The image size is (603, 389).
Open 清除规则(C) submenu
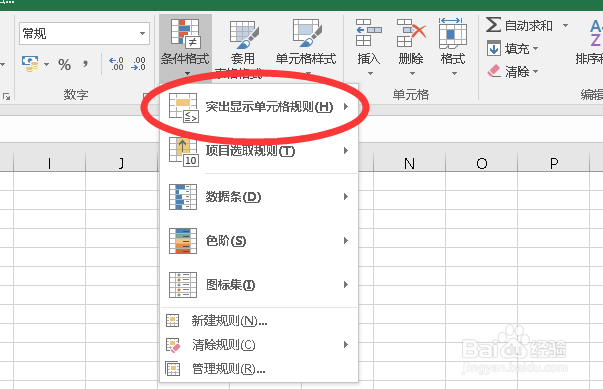coord(259,345)
